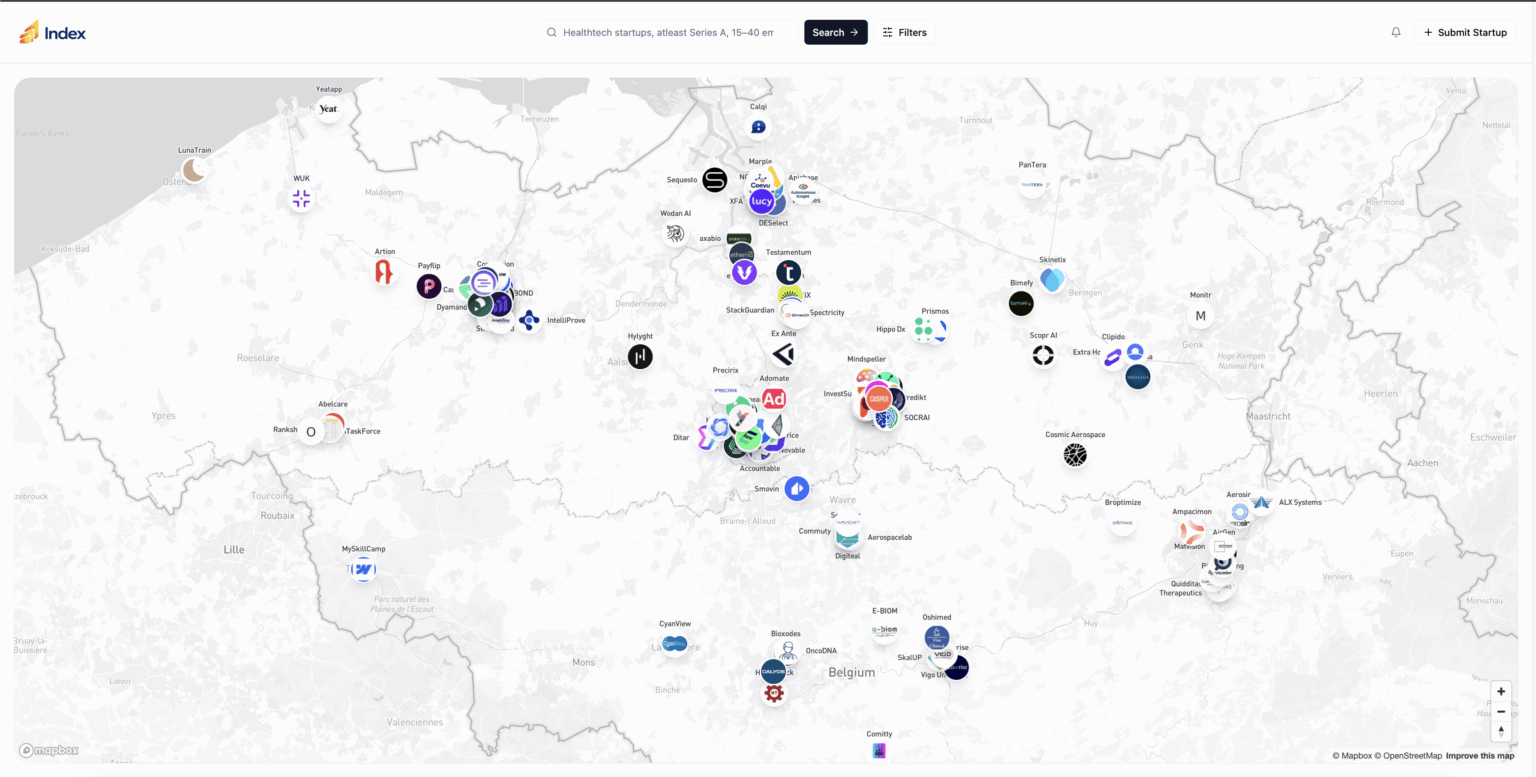Viewport: 1536px width, 777px height.
Task: Select the CASPER company logo marker
Action: pyautogui.click(x=879, y=399)
